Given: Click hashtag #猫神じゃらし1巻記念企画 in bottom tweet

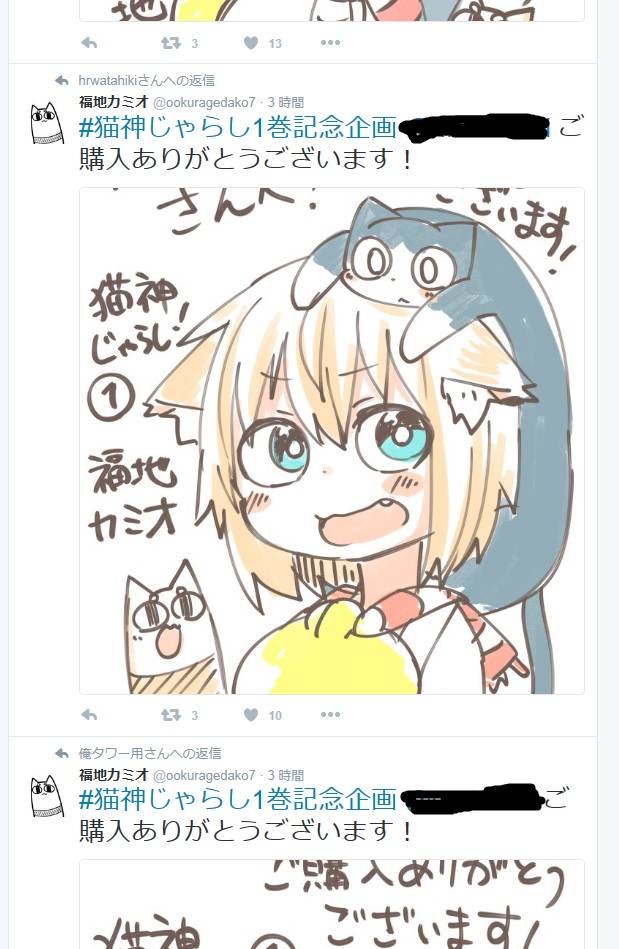Looking at the screenshot, I should [238, 800].
